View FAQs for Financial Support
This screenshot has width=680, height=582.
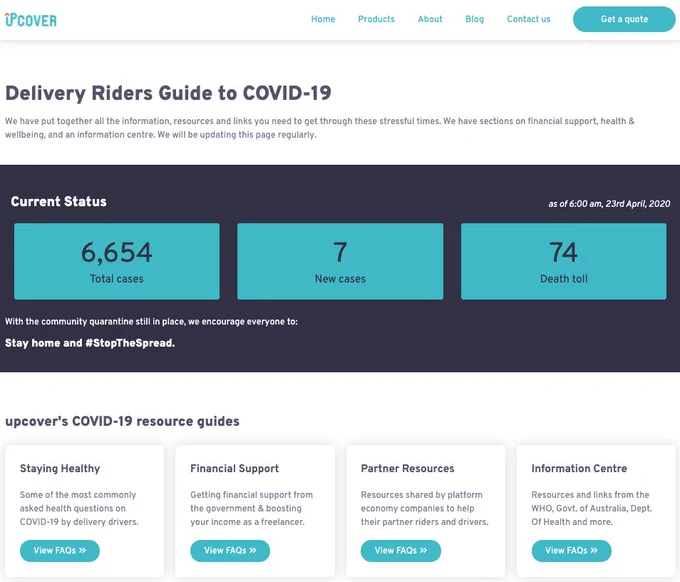(x=230, y=550)
